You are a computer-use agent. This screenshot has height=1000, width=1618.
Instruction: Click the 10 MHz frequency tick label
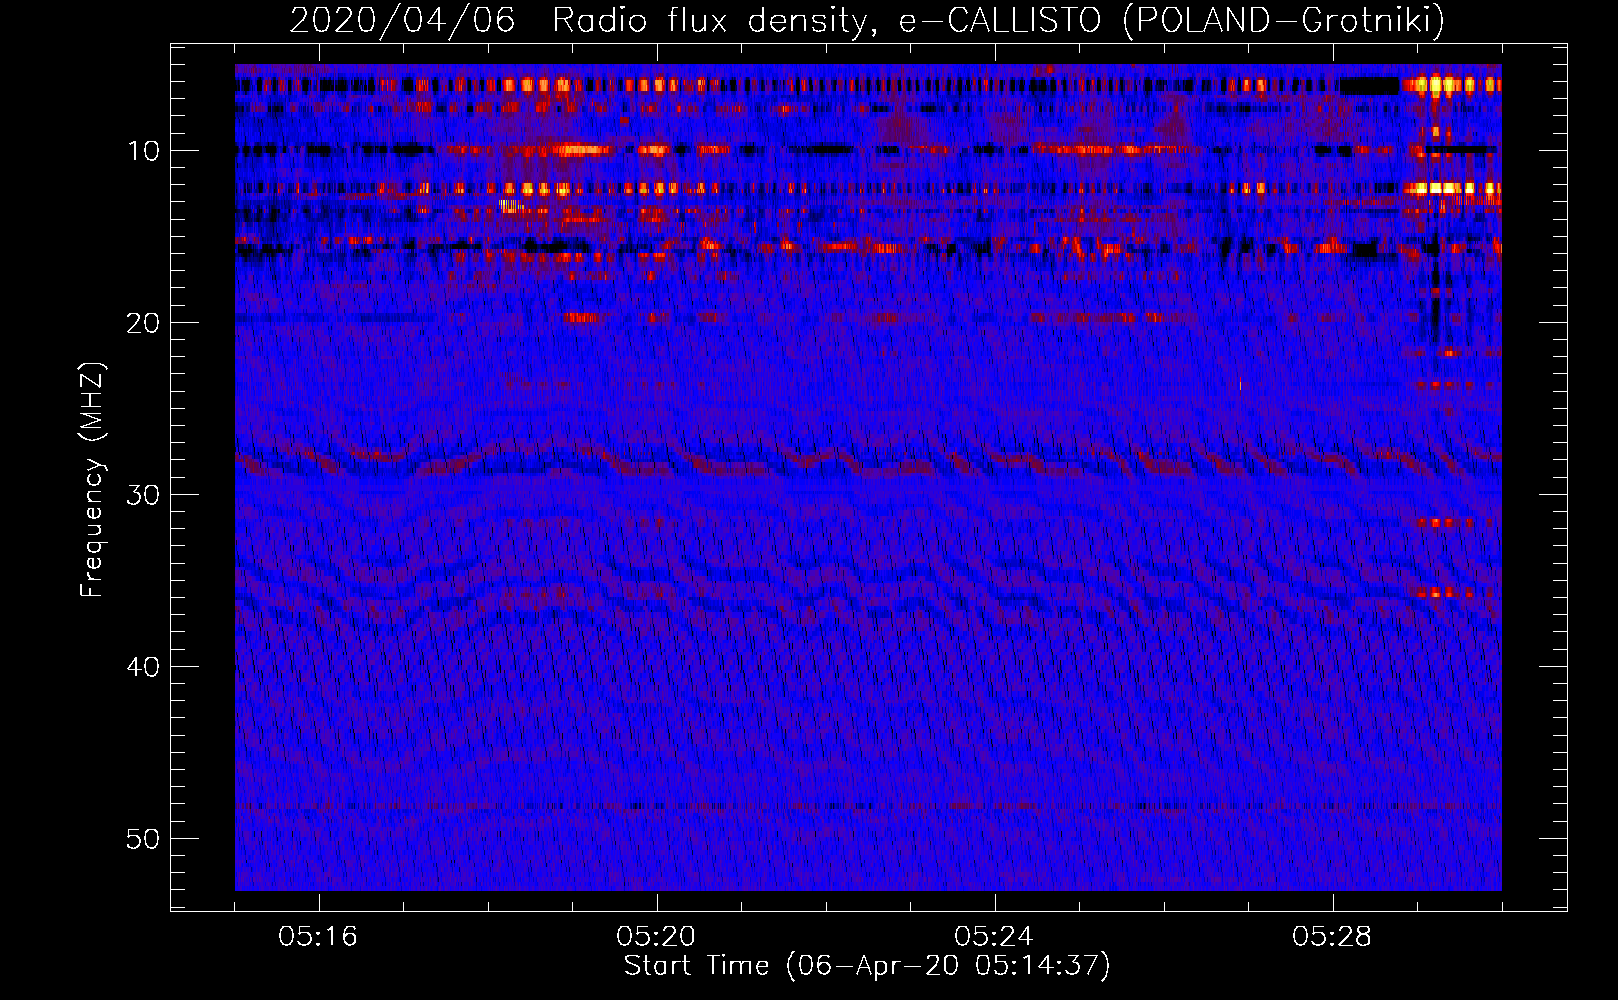tap(144, 151)
